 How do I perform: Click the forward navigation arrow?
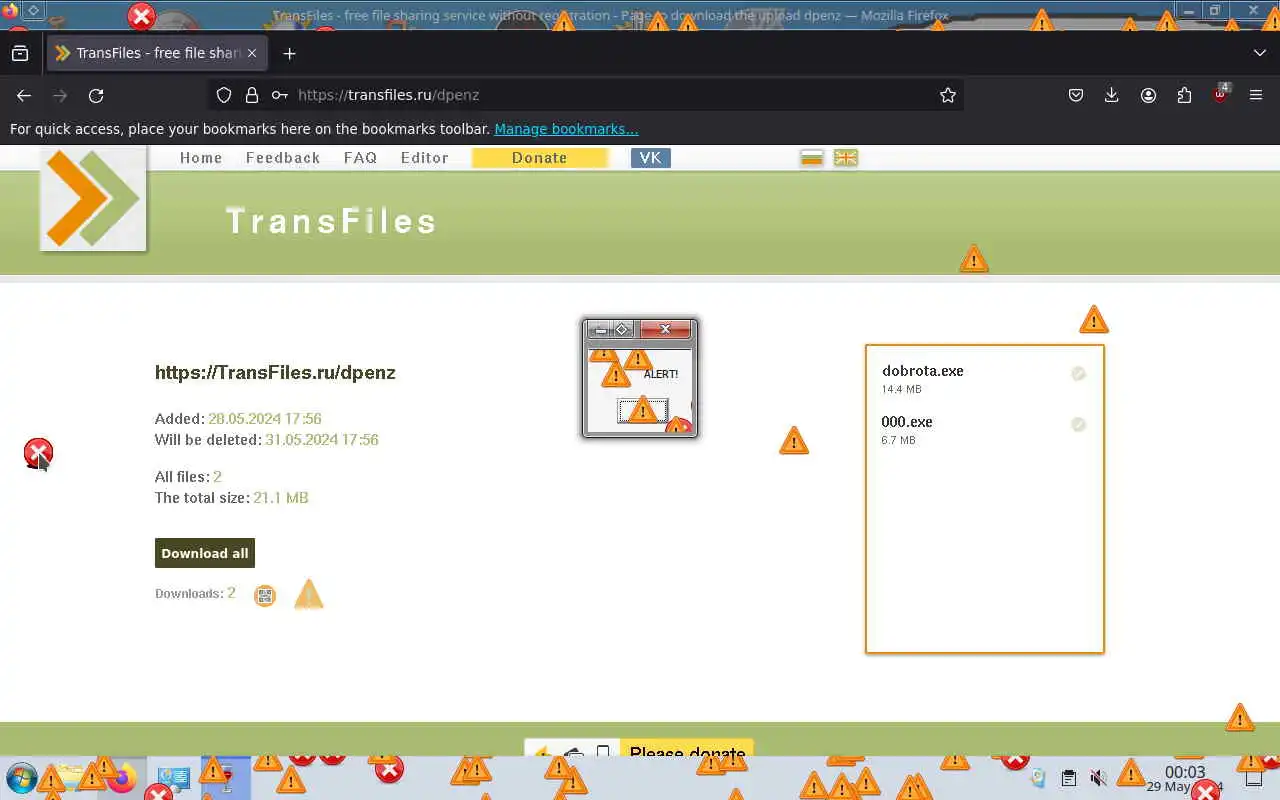pyautogui.click(x=60, y=95)
